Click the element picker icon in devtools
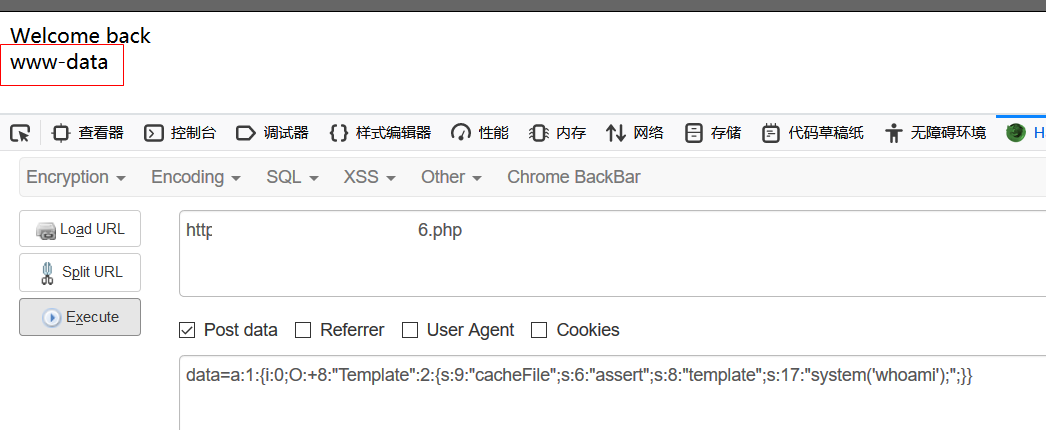Viewport: 1046px width, 430px height. coord(20,133)
